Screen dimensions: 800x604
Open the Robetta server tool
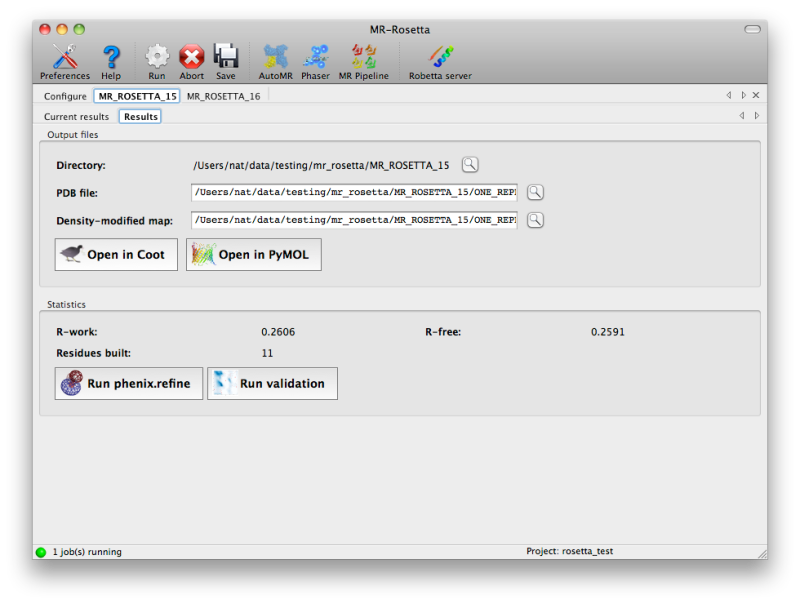(440, 61)
